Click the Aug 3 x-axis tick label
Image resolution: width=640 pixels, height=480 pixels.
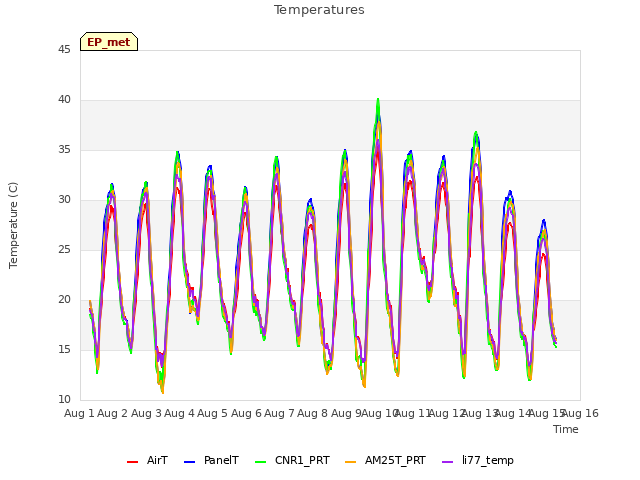click(x=146, y=413)
